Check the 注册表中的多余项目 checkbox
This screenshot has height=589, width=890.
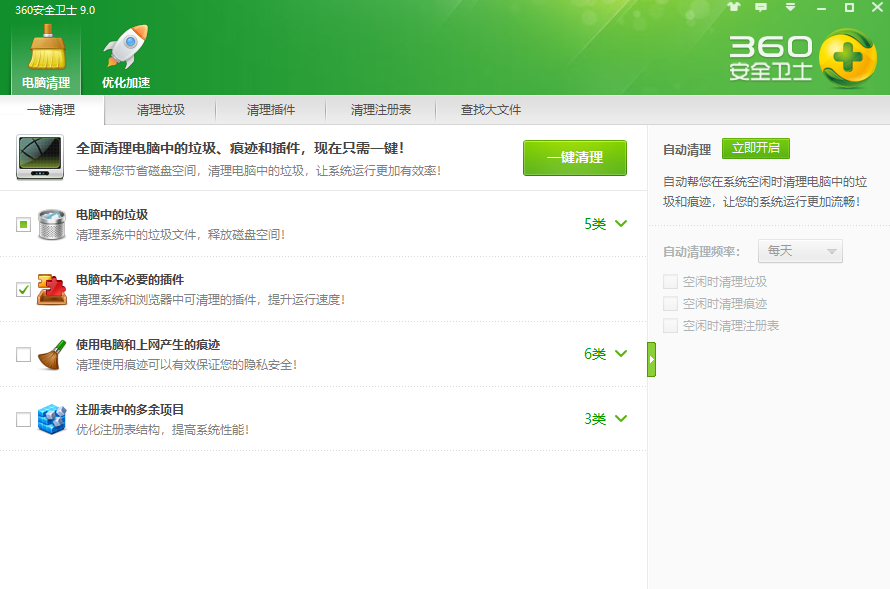pyautogui.click(x=23, y=419)
